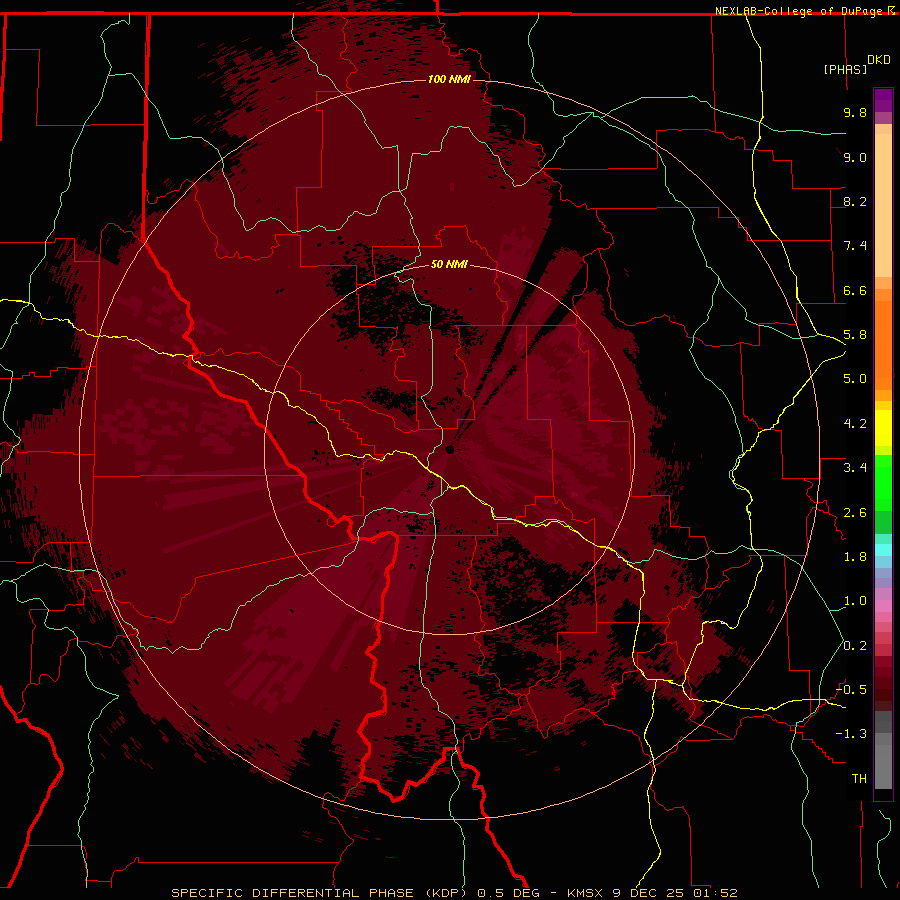Click the 7.4 value on the color scale
Viewport: 900px width, 900px height.
pyautogui.click(x=855, y=246)
